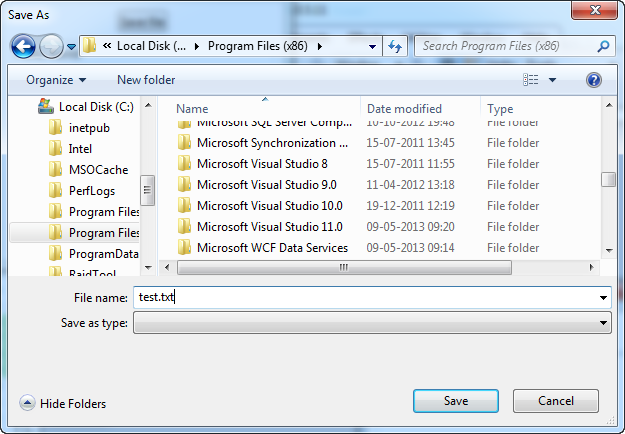
Task: Open the Organize dropdown menu
Action: [x=56, y=80]
